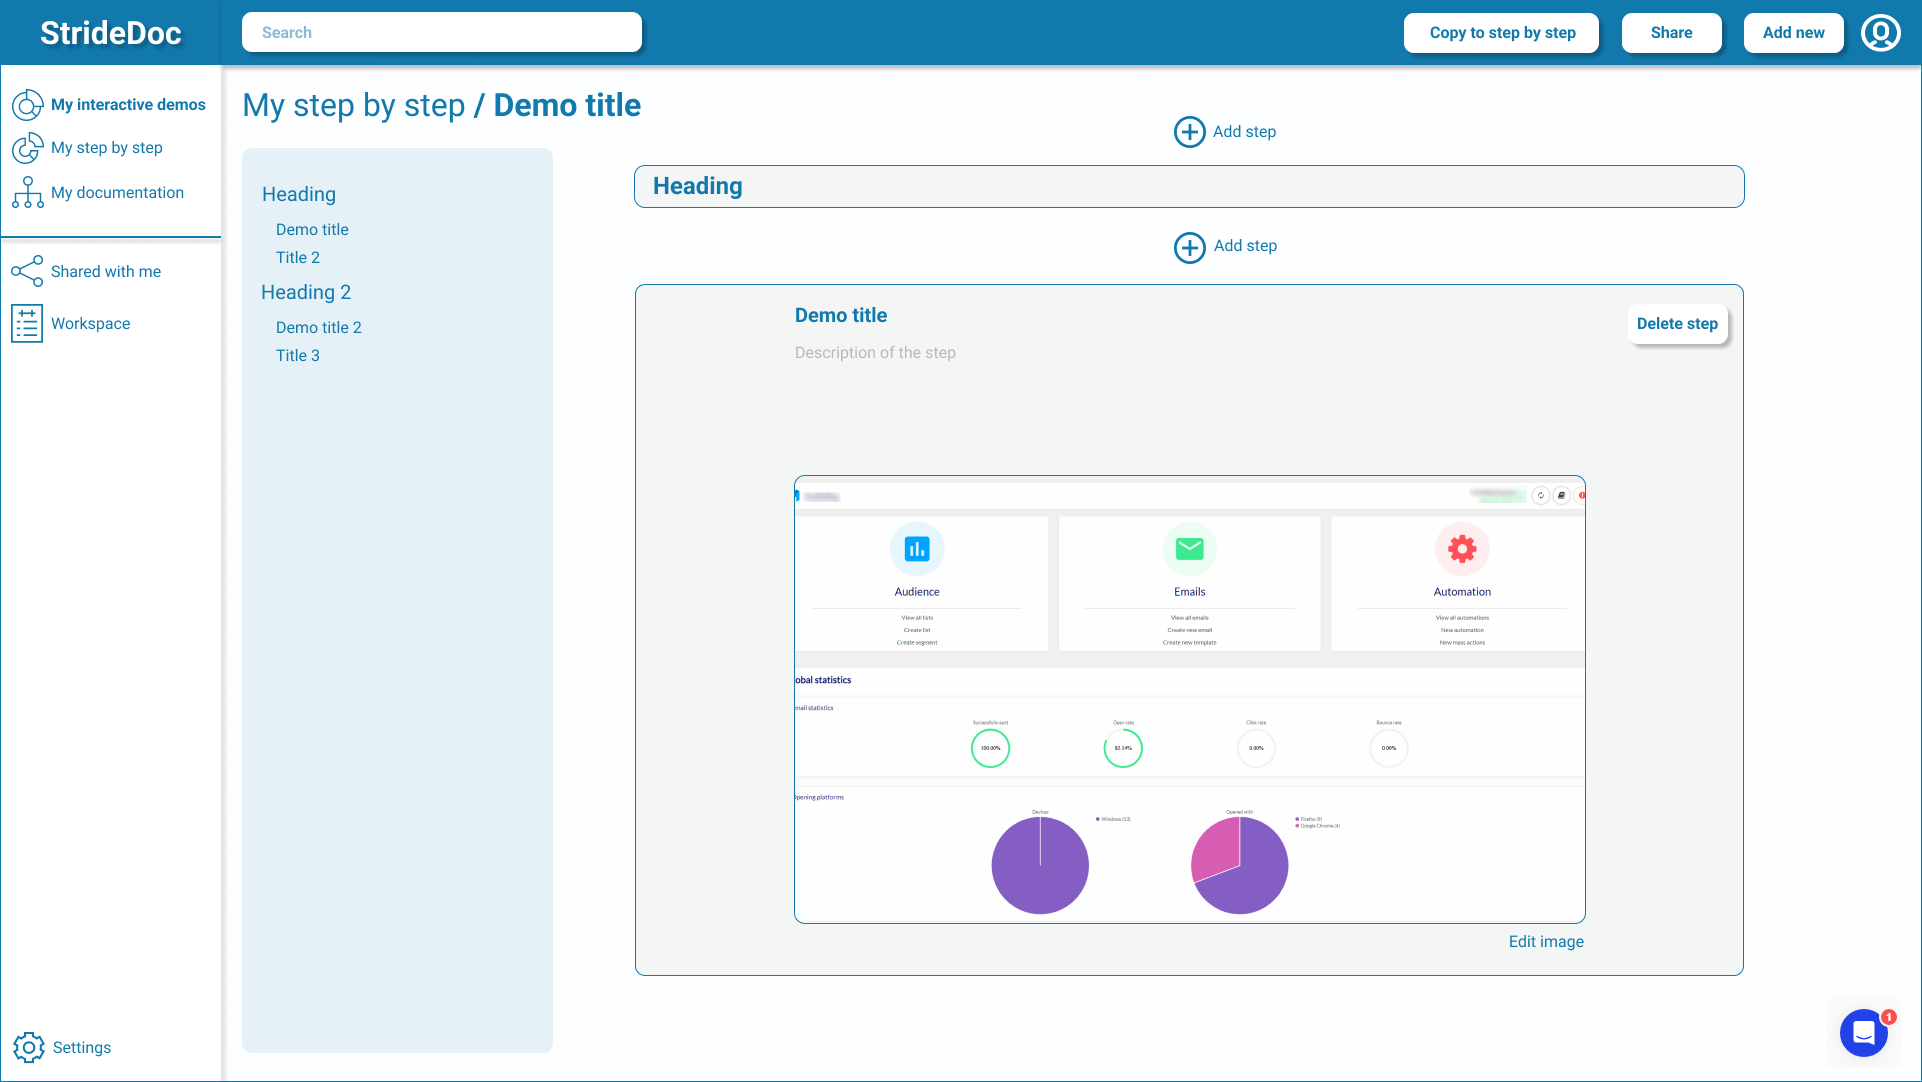Viewport: 1922px width, 1082px height.
Task: Click the My step by step icon
Action: [27, 148]
